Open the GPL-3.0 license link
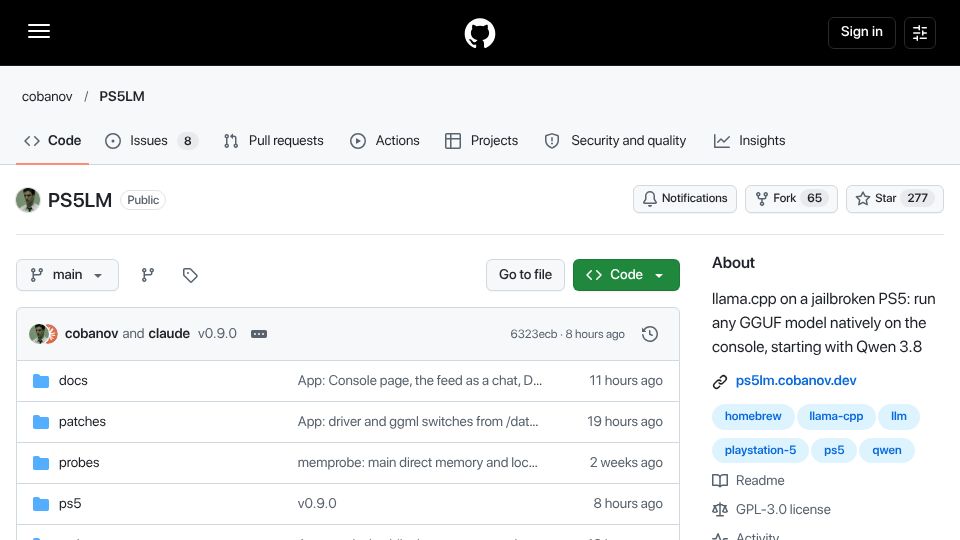The height and width of the screenshot is (540, 960). (x=783, y=509)
